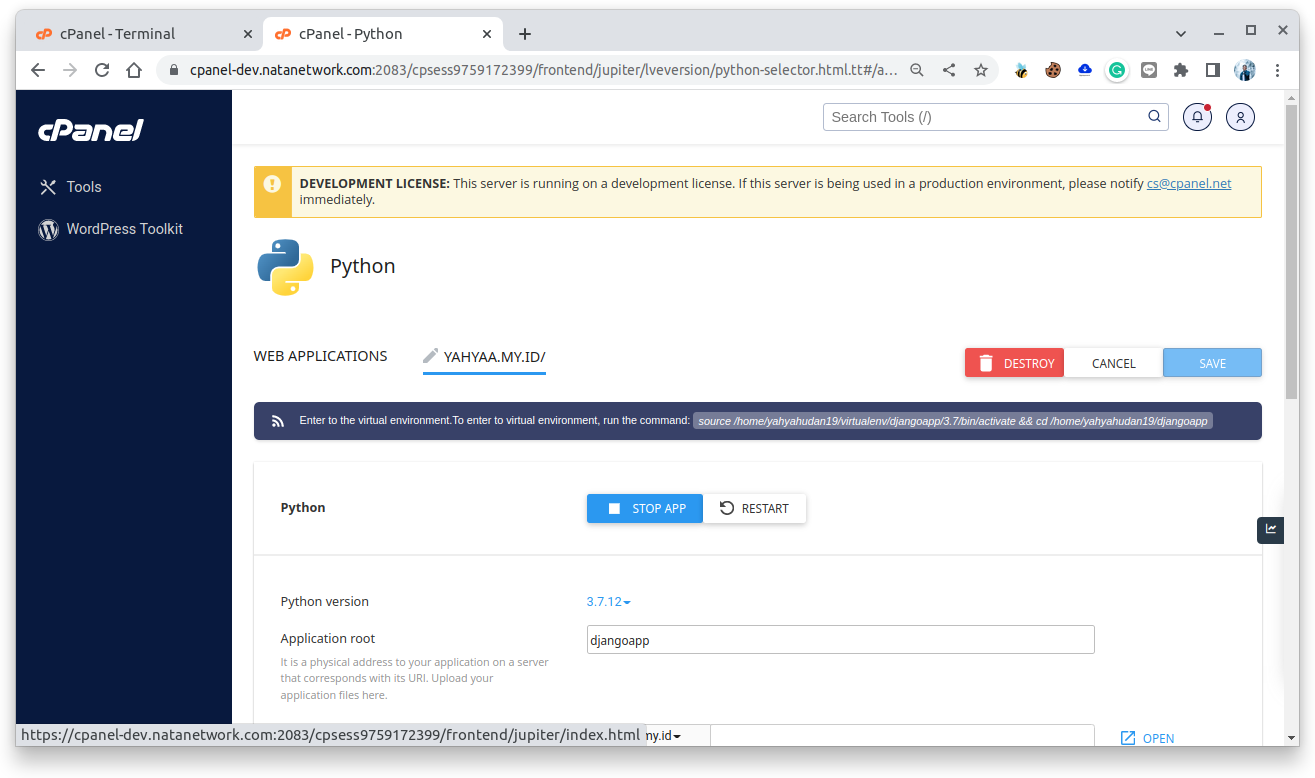Click the bee extension icon
Screen dimensions: 1315x778
pyautogui.click(x=1021, y=70)
